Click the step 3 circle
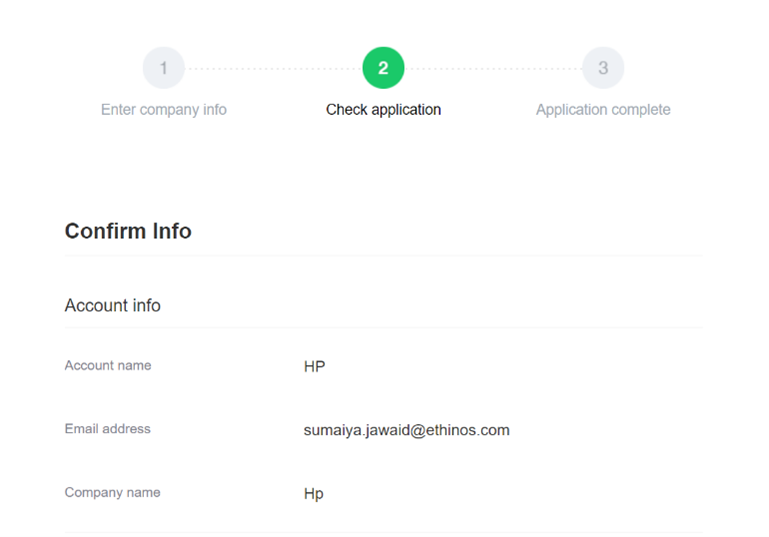769x537 pixels. click(603, 69)
